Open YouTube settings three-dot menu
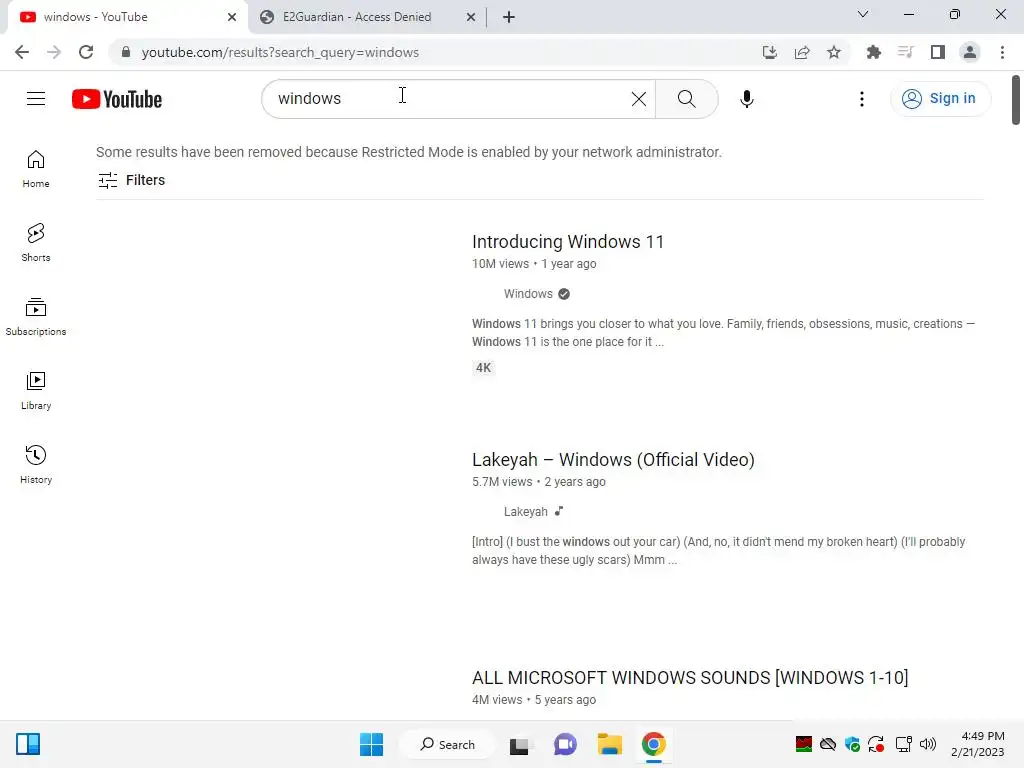 coord(861,99)
